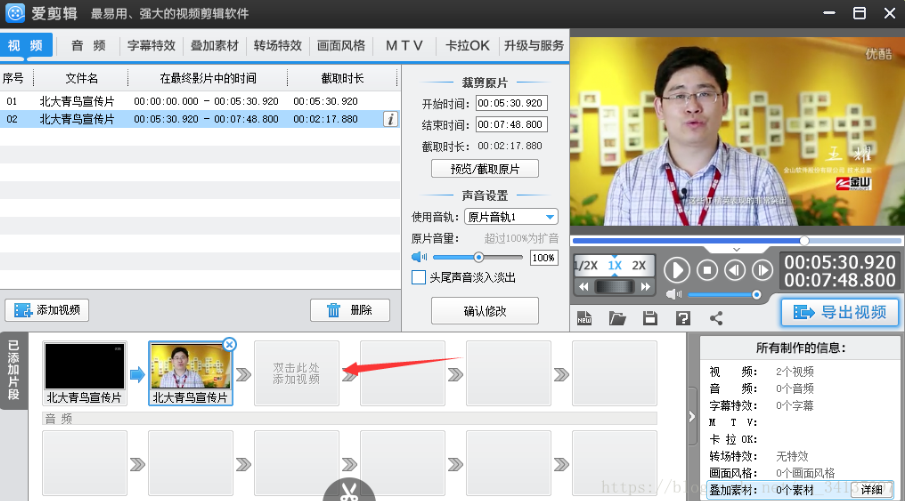
Task: Open 升级与服务 tab
Action: 533,46
